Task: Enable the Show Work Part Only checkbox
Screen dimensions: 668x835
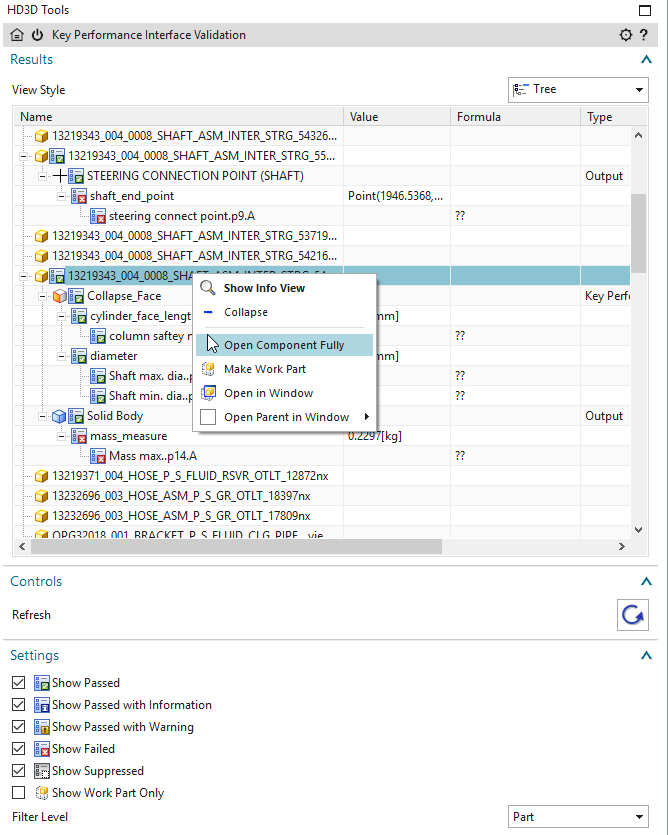Action: (17, 792)
